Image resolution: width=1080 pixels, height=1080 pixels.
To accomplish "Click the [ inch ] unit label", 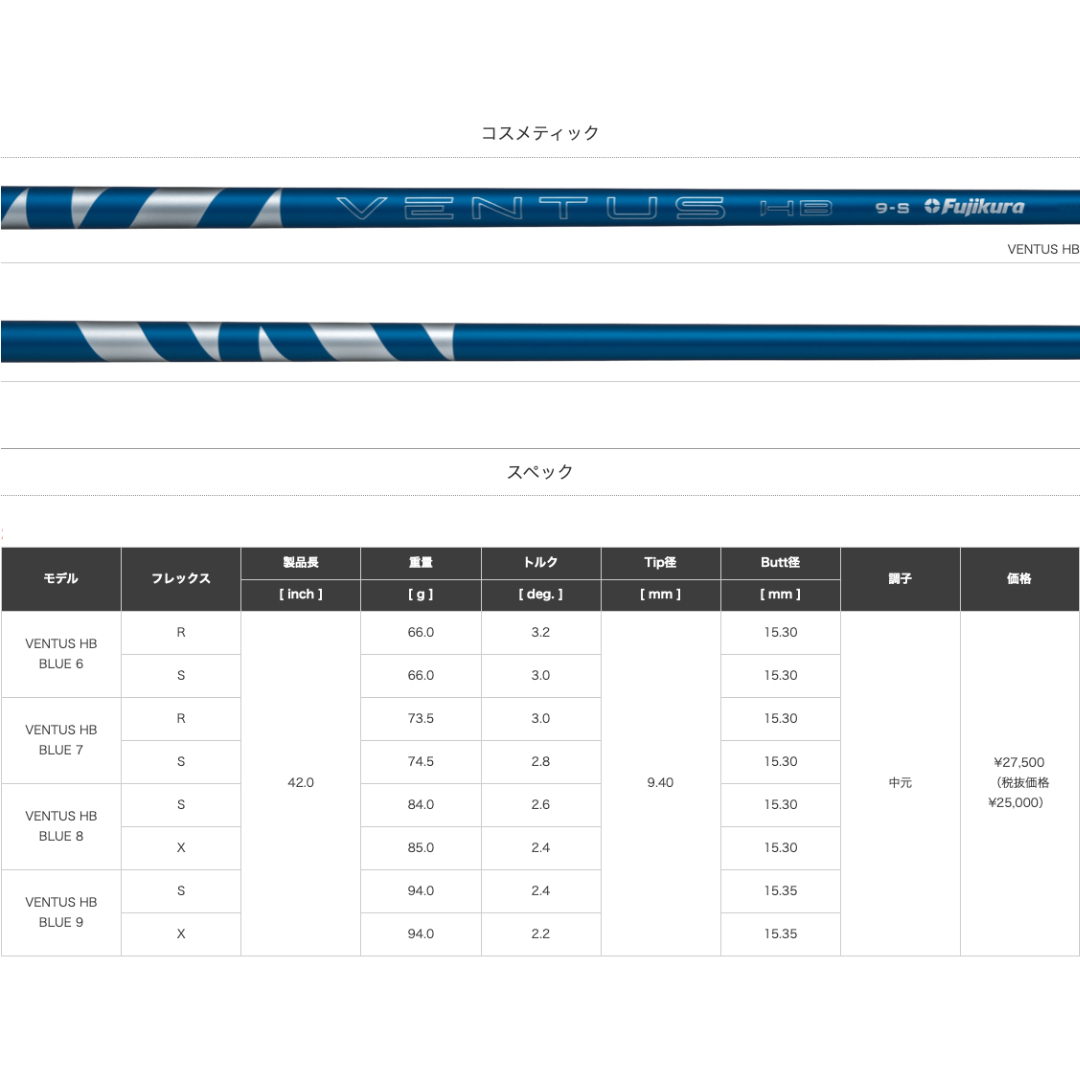I will click(x=300, y=594).
